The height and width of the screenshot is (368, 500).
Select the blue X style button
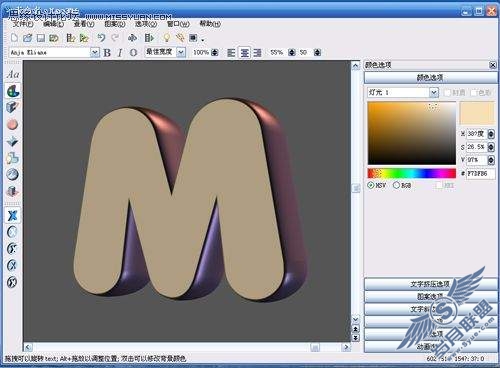tap(12, 215)
